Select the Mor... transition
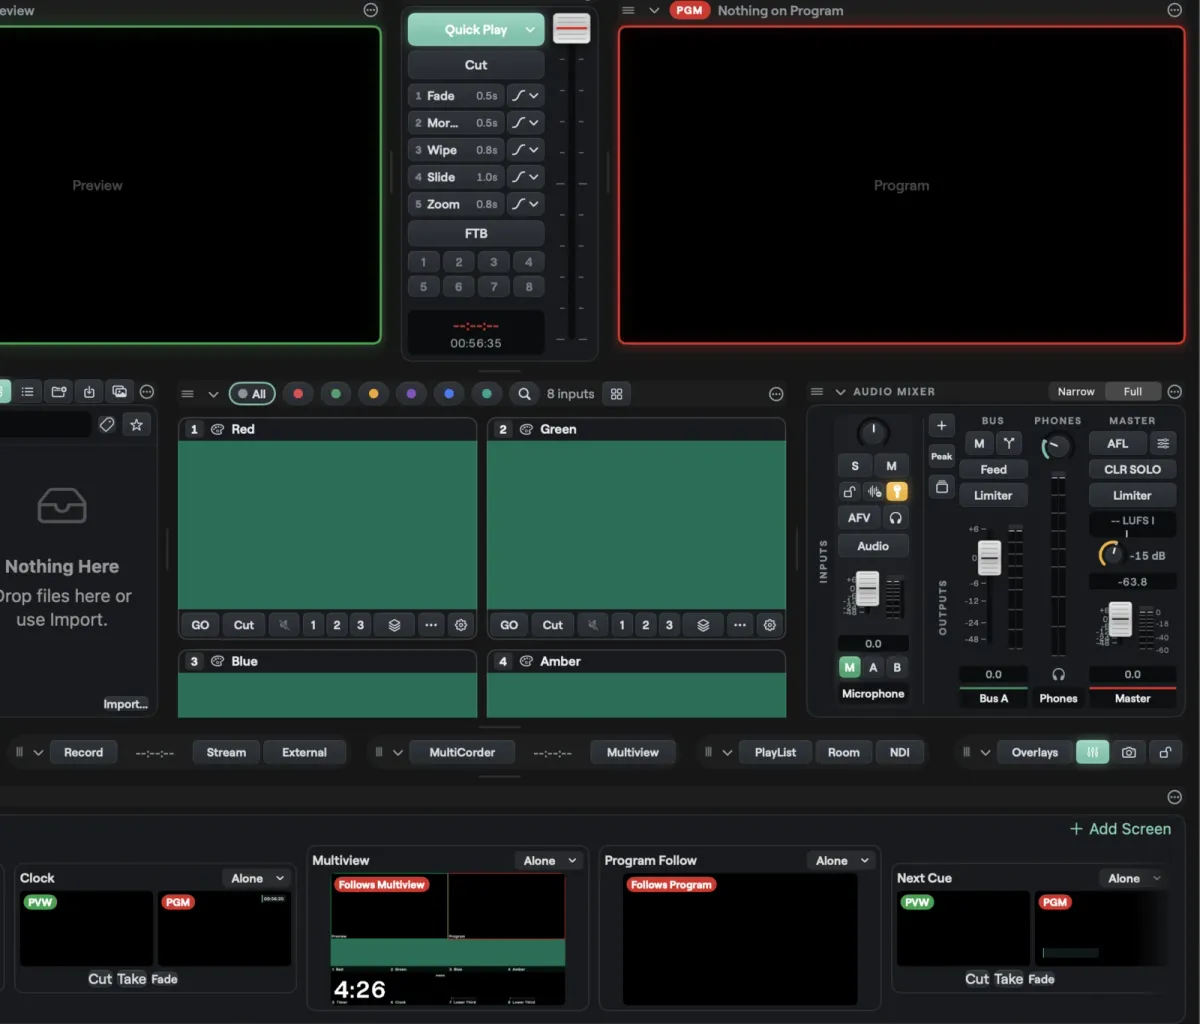This screenshot has height=1024, width=1200. pyautogui.click(x=457, y=123)
